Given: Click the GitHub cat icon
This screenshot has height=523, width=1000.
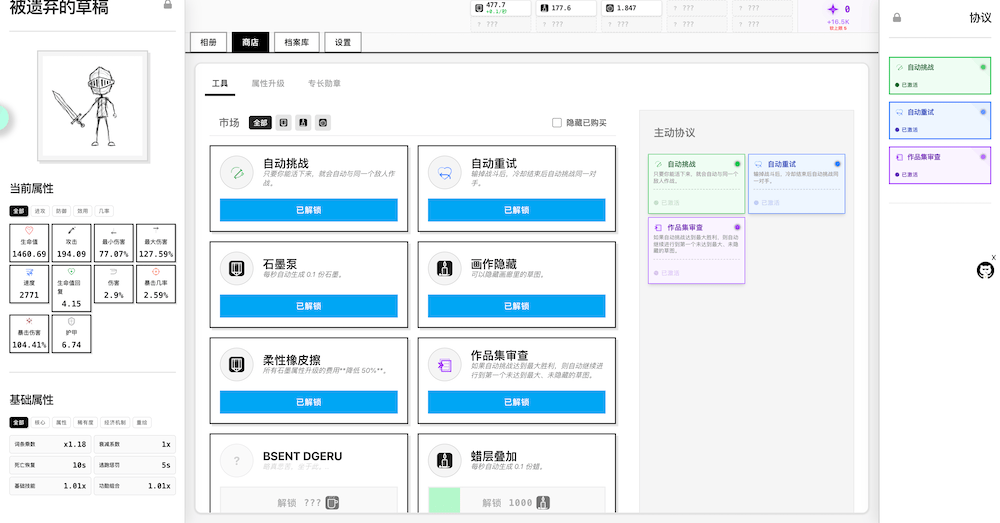Looking at the screenshot, I should [x=985, y=270].
